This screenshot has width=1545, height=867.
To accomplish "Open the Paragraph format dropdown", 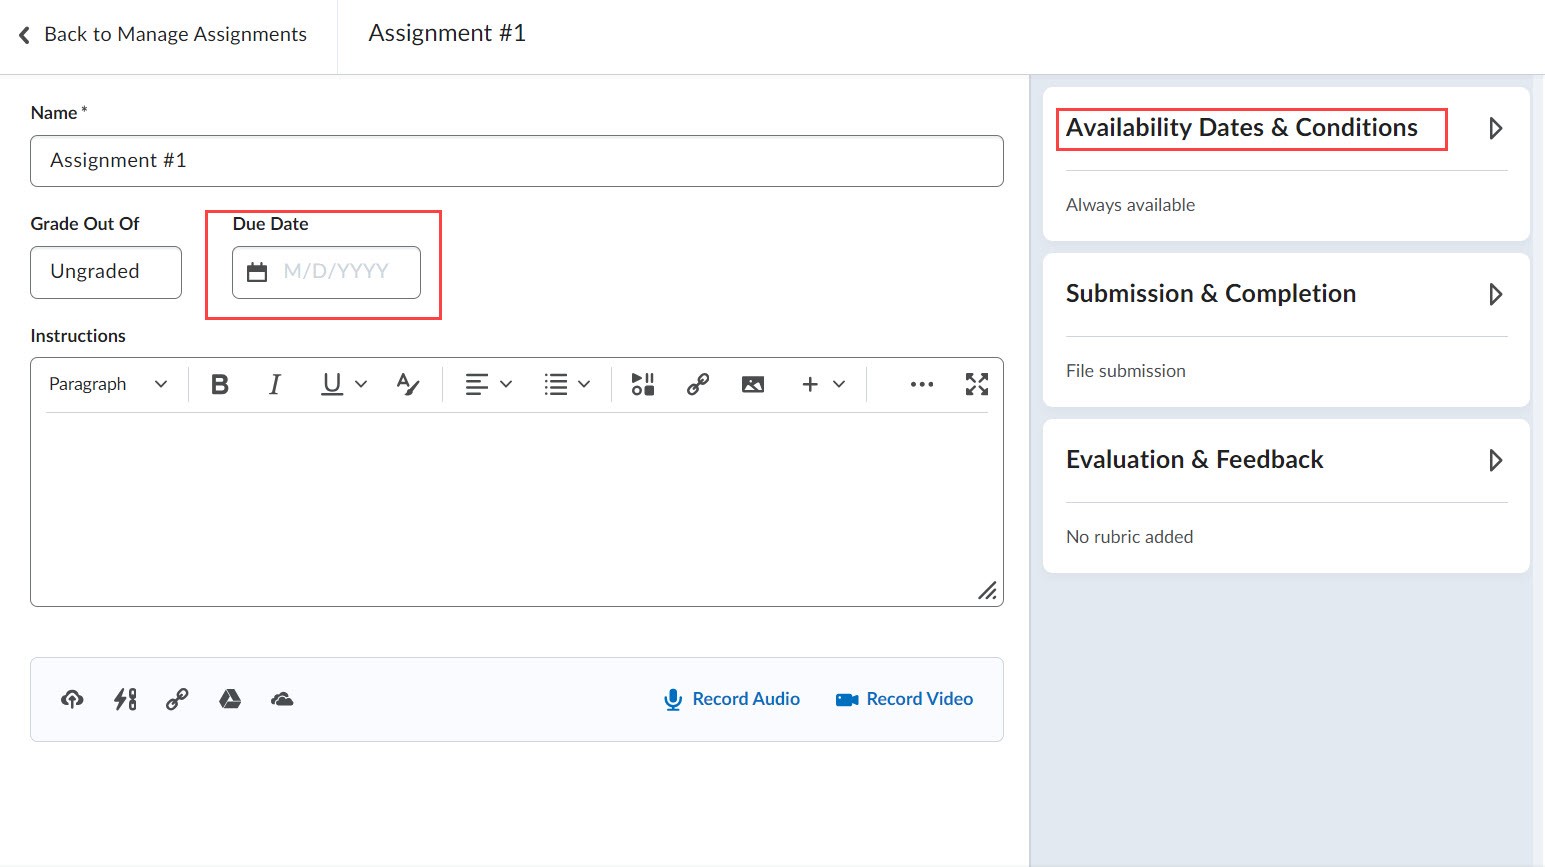I will pyautogui.click(x=107, y=384).
